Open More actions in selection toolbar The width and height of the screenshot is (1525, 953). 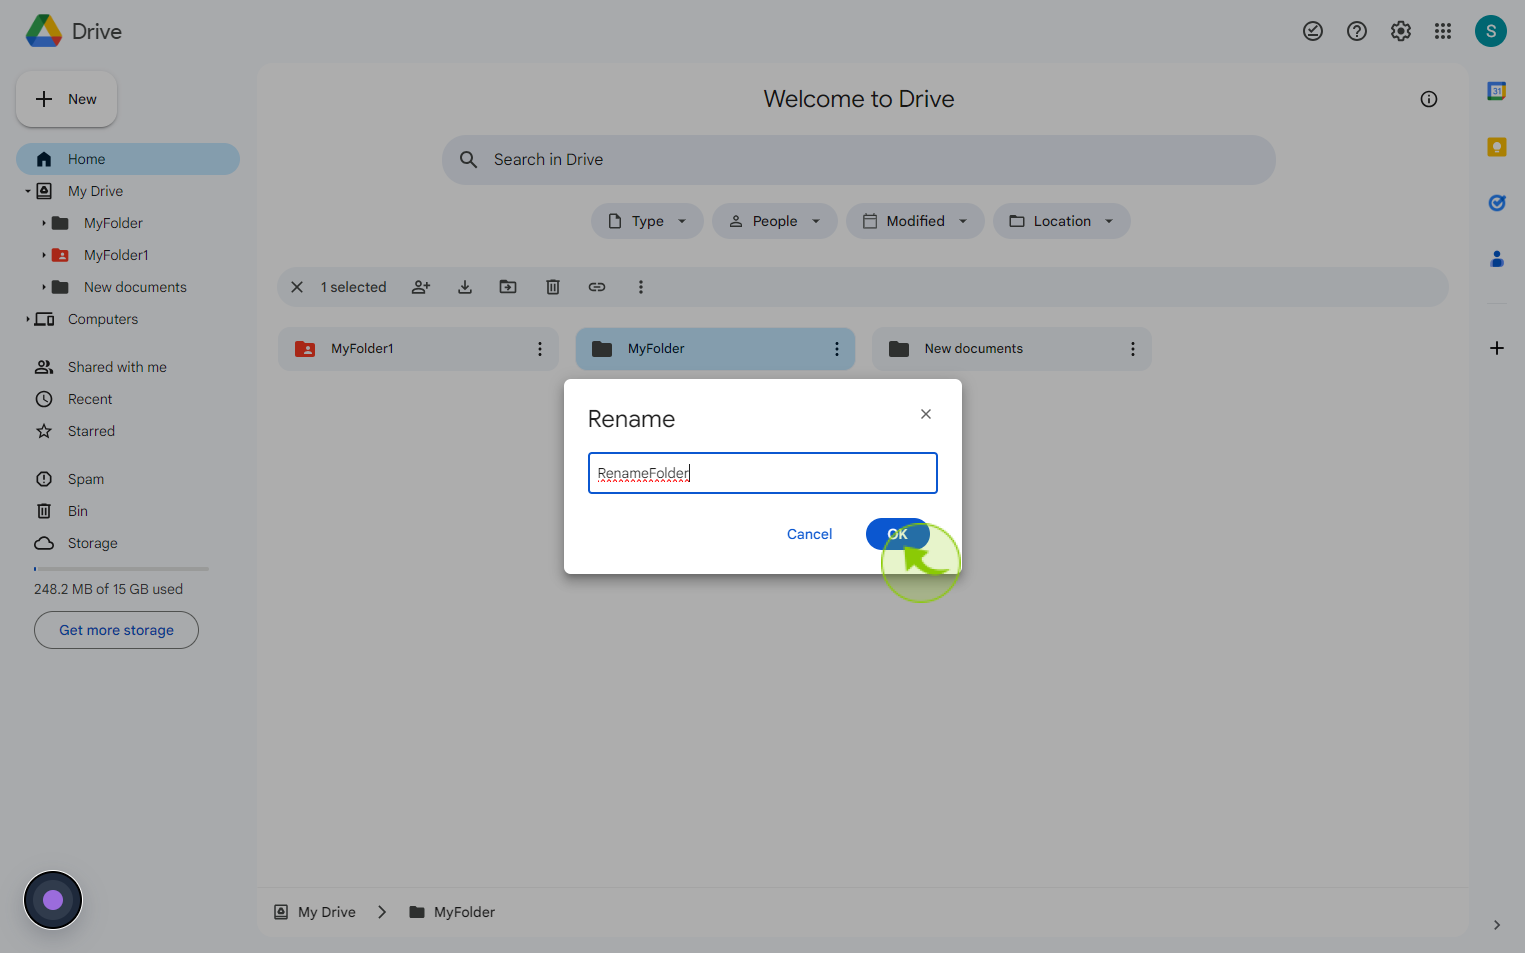641,287
